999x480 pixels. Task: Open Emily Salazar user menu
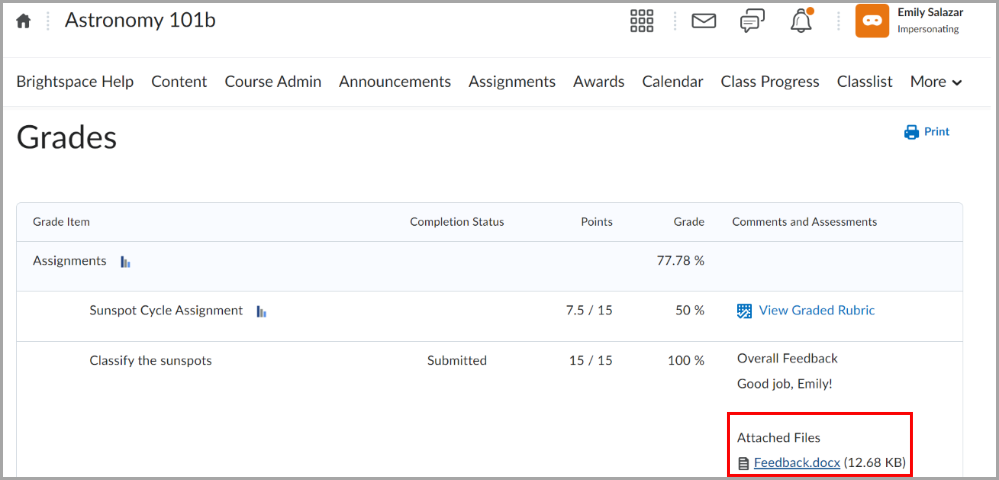929,20
